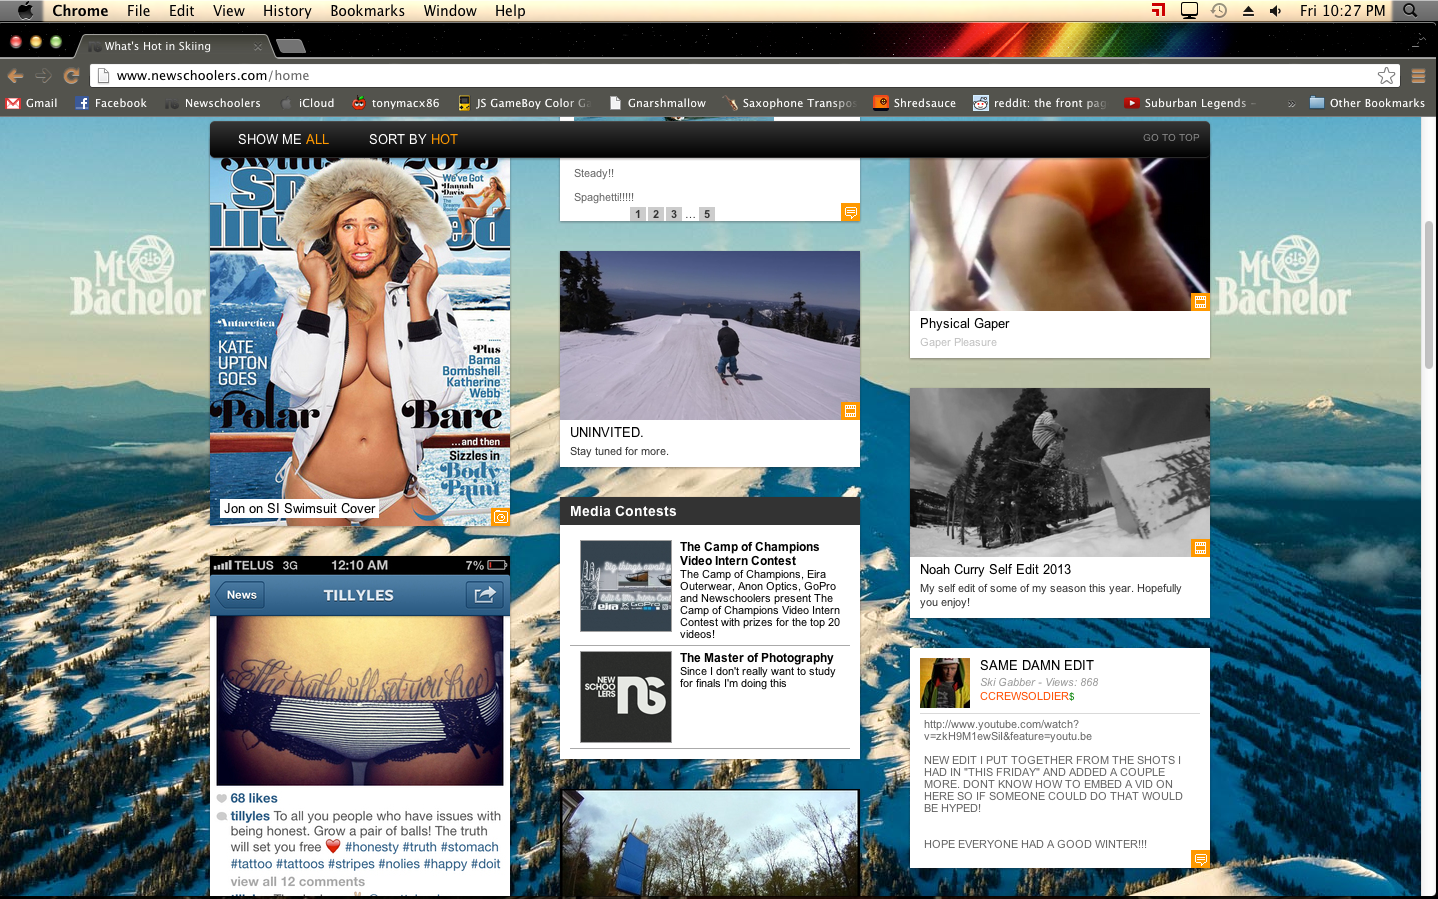The height and width of the screenshot is (899, 1438).
Task: Click the comment icon on the SAME DAMN EDIT card
Action: [1200, 859]
